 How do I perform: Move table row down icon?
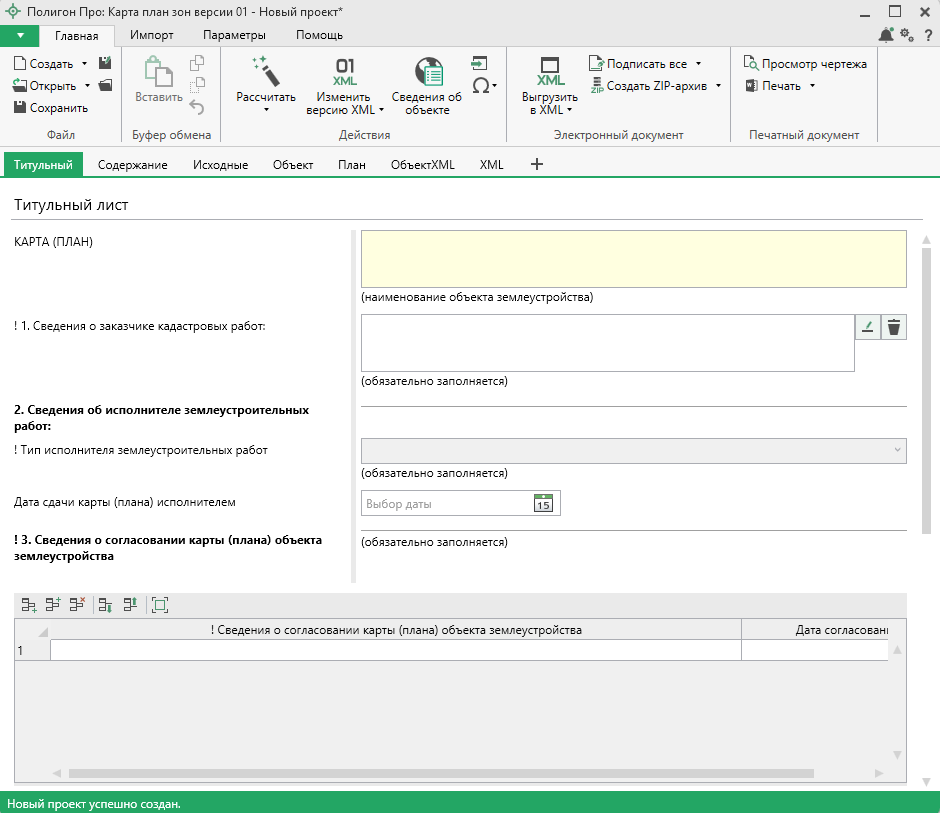pos(105,604)
